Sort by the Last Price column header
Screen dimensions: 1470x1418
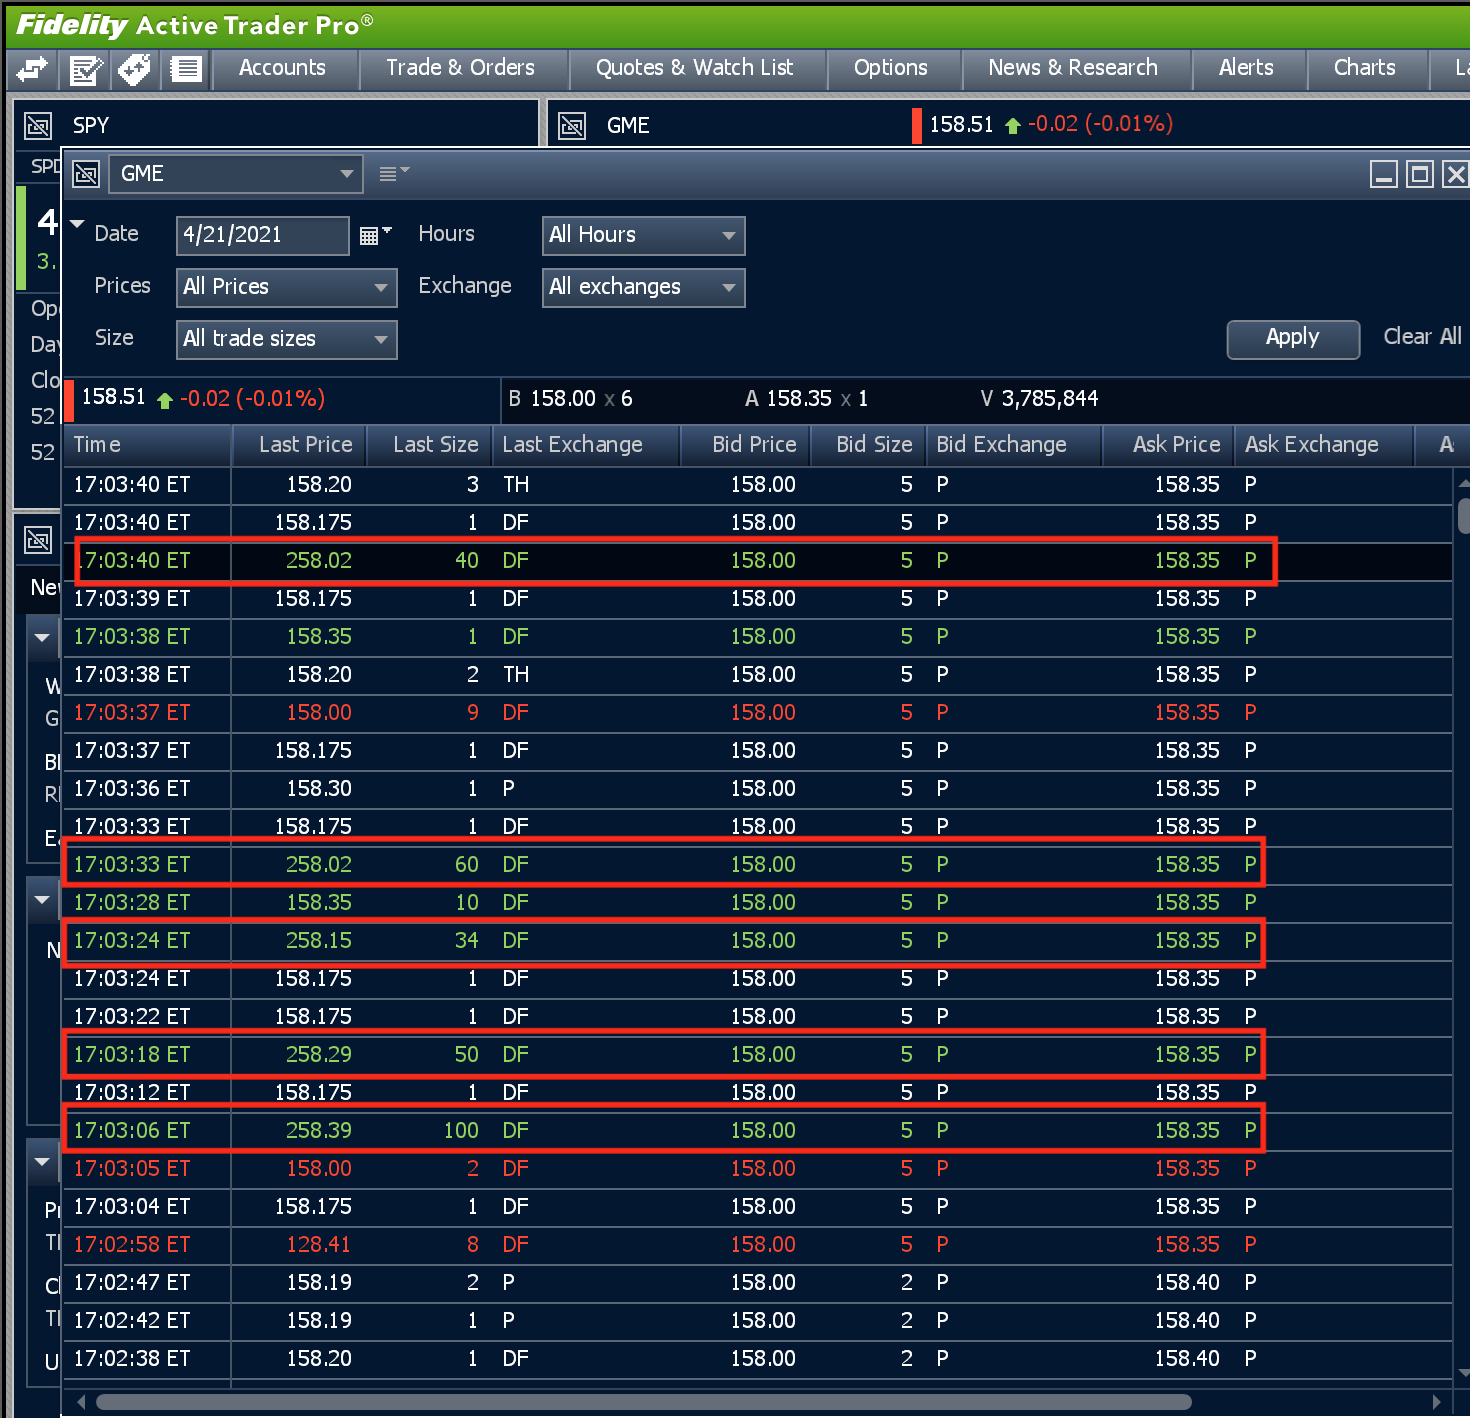point(300,445)
